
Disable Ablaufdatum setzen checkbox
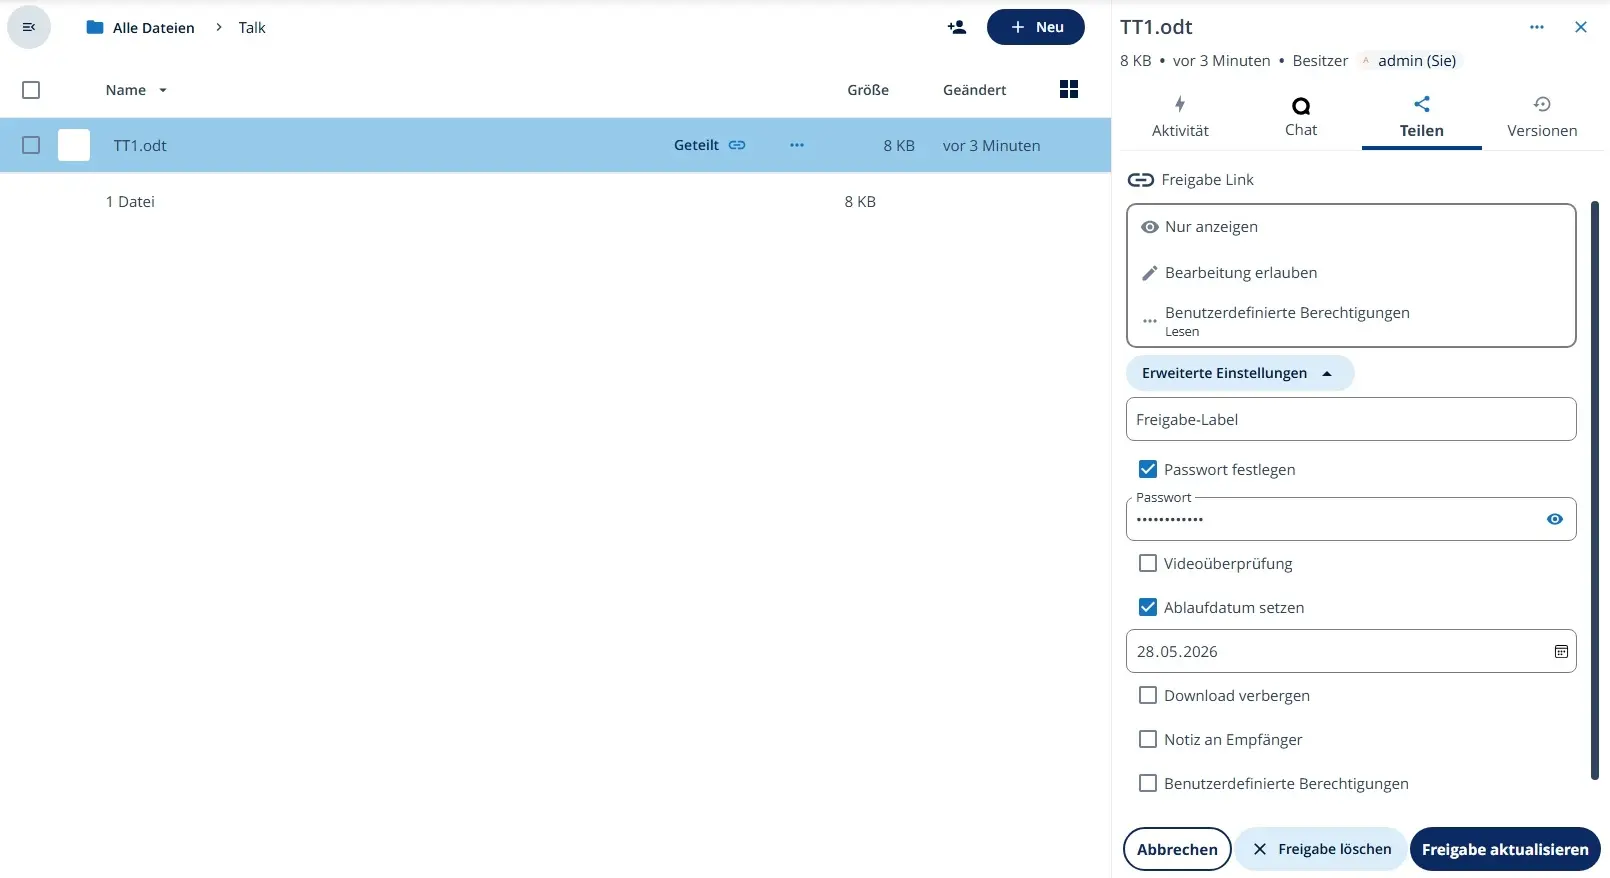coord(1148,607)
